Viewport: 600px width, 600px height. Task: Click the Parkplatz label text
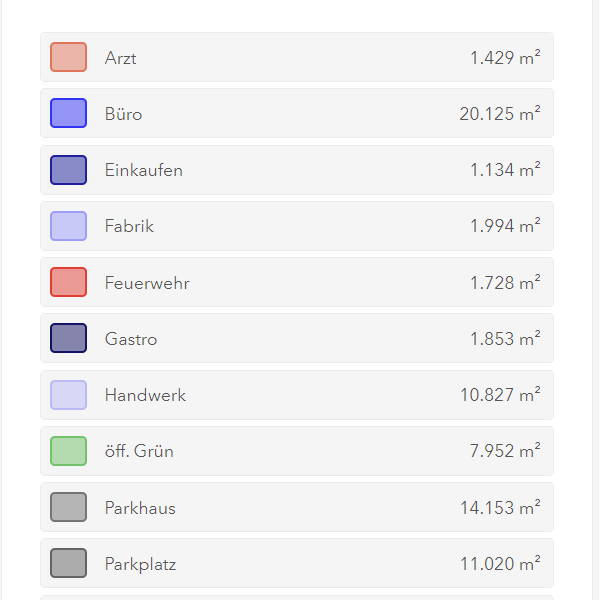tap(140, 564)
